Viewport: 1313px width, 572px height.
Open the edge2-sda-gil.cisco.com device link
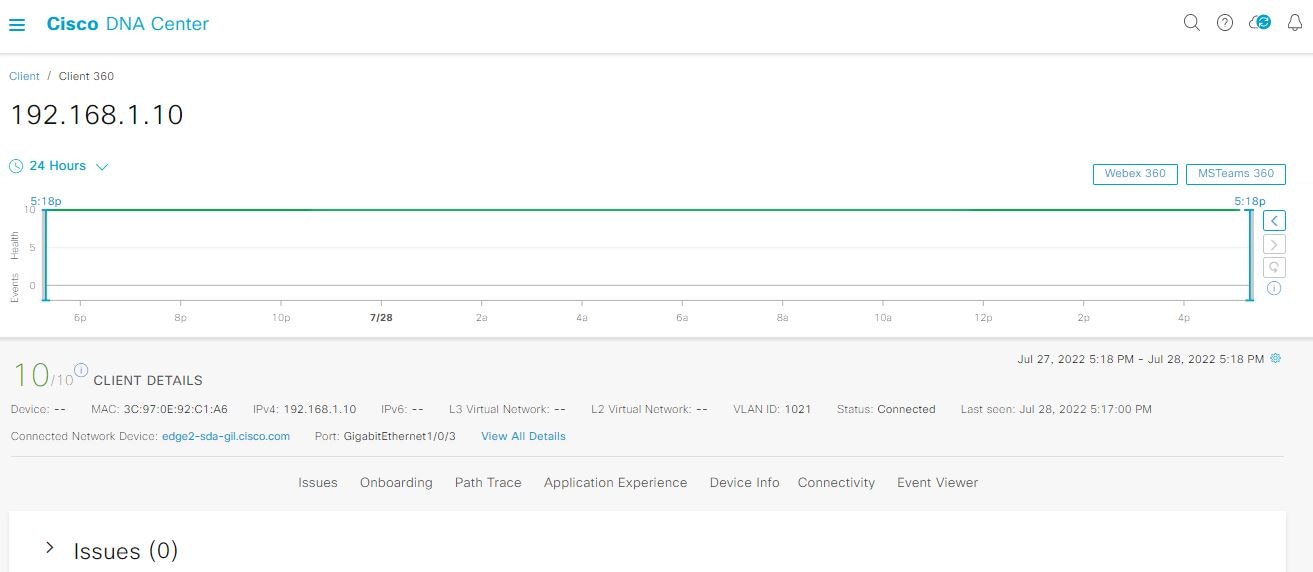226,436
